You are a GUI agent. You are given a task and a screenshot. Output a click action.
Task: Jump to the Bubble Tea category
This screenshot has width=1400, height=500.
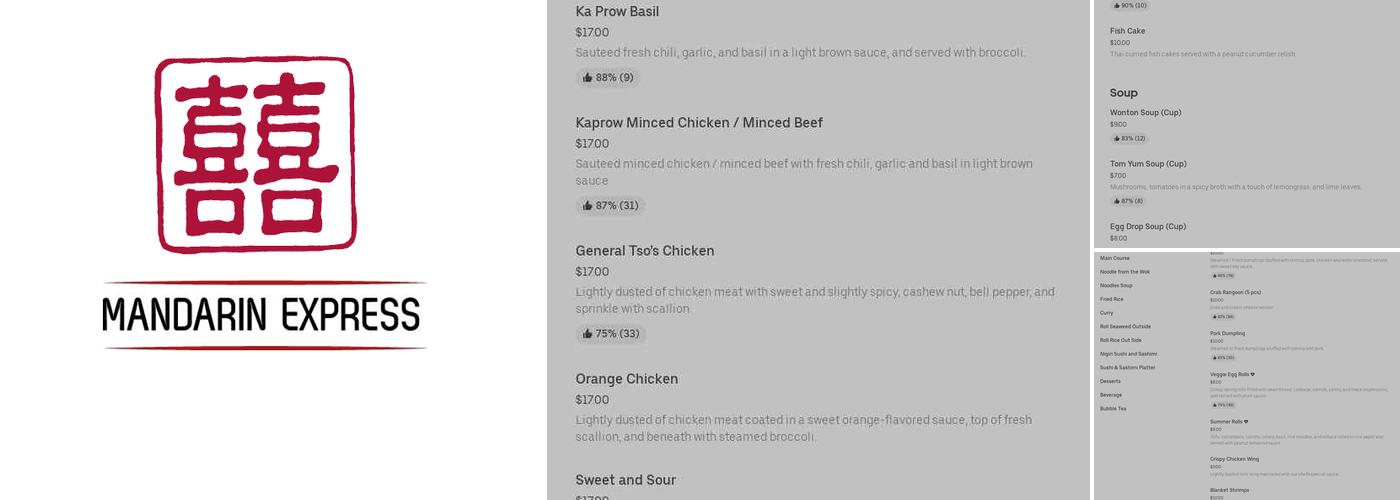[x=1113, y=408]
